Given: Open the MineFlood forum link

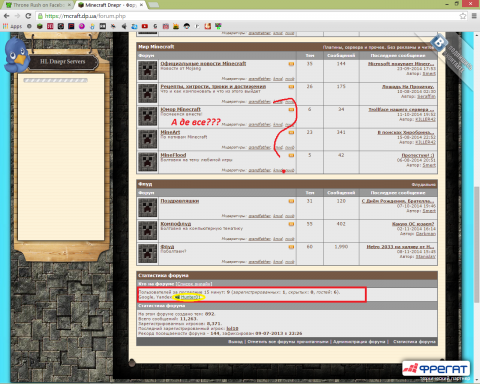Looking at the screenshot, I should 173,155.
